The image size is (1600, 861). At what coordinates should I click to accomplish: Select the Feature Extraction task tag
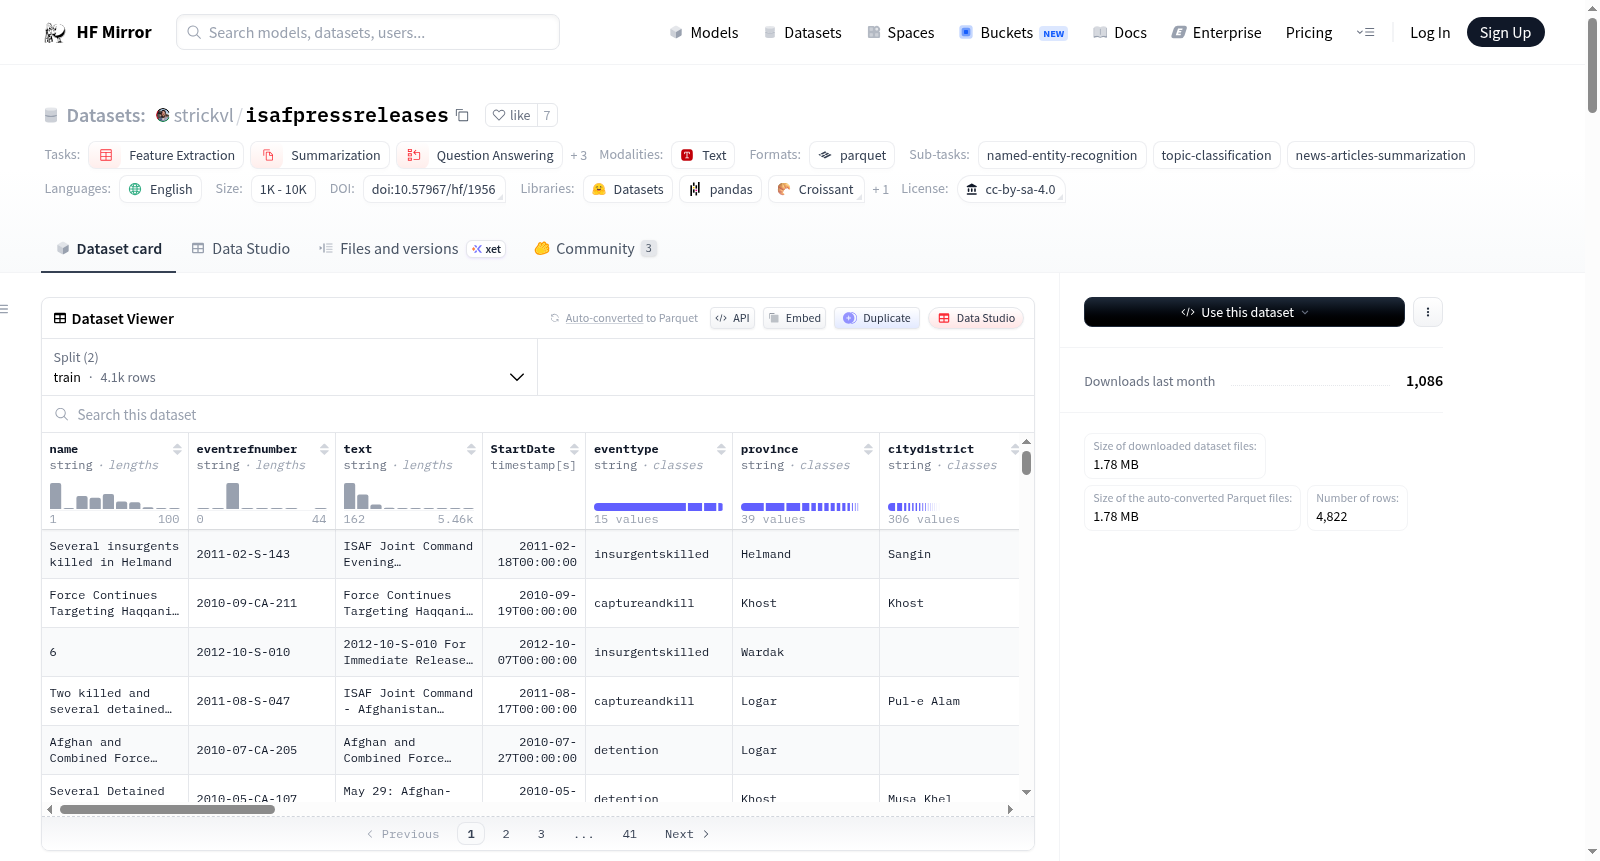(166, 155)
